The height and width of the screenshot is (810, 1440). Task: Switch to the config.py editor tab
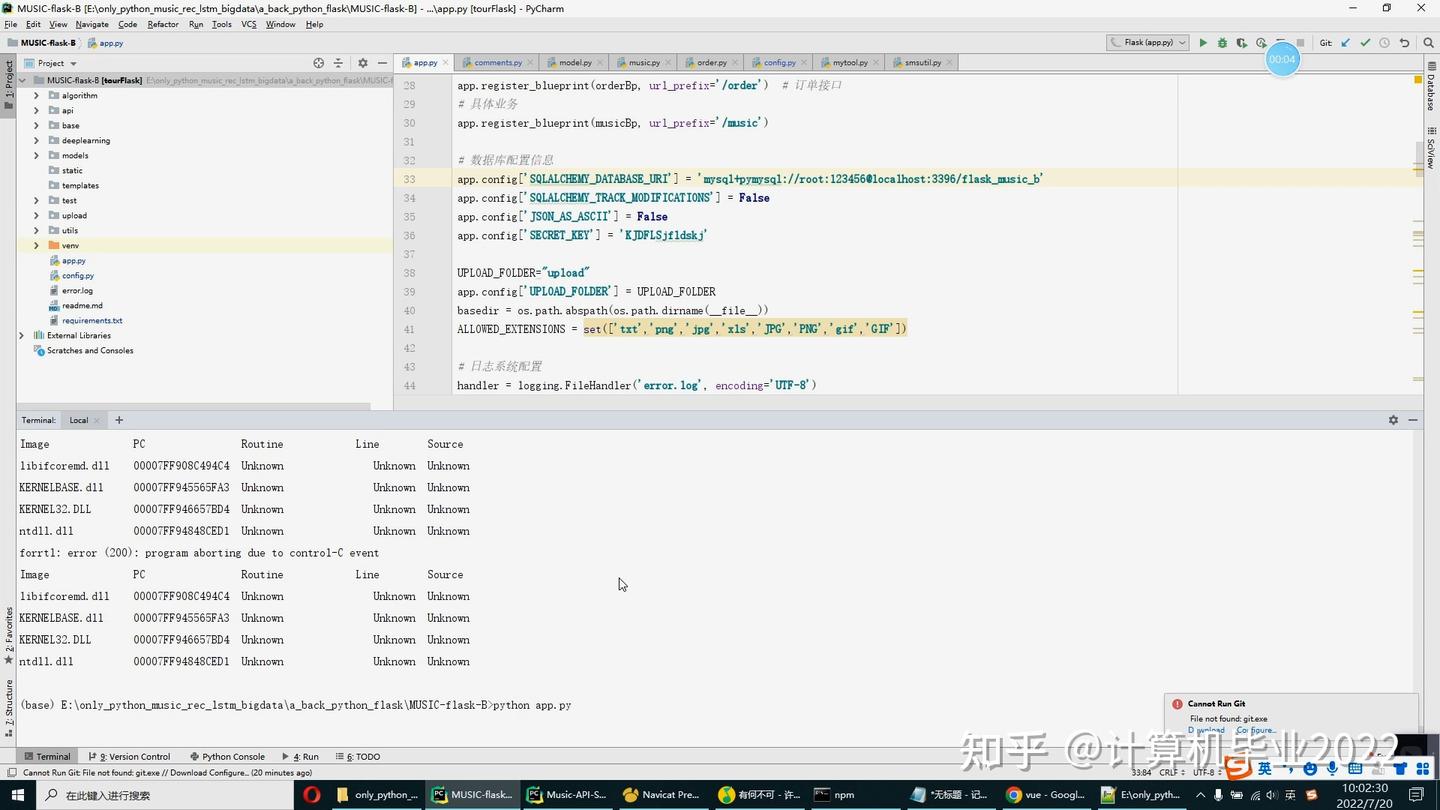click(x=778, y=62)
